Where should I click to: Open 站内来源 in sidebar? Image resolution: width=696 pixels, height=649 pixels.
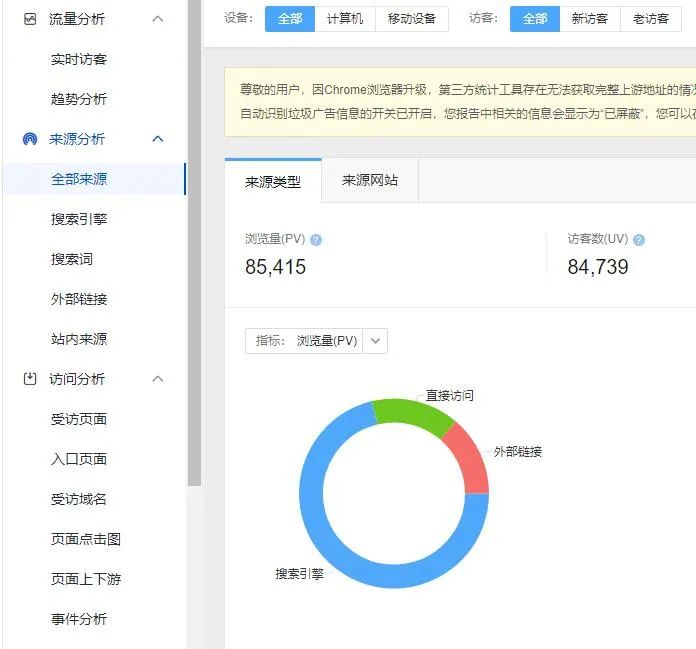(79, 339)
